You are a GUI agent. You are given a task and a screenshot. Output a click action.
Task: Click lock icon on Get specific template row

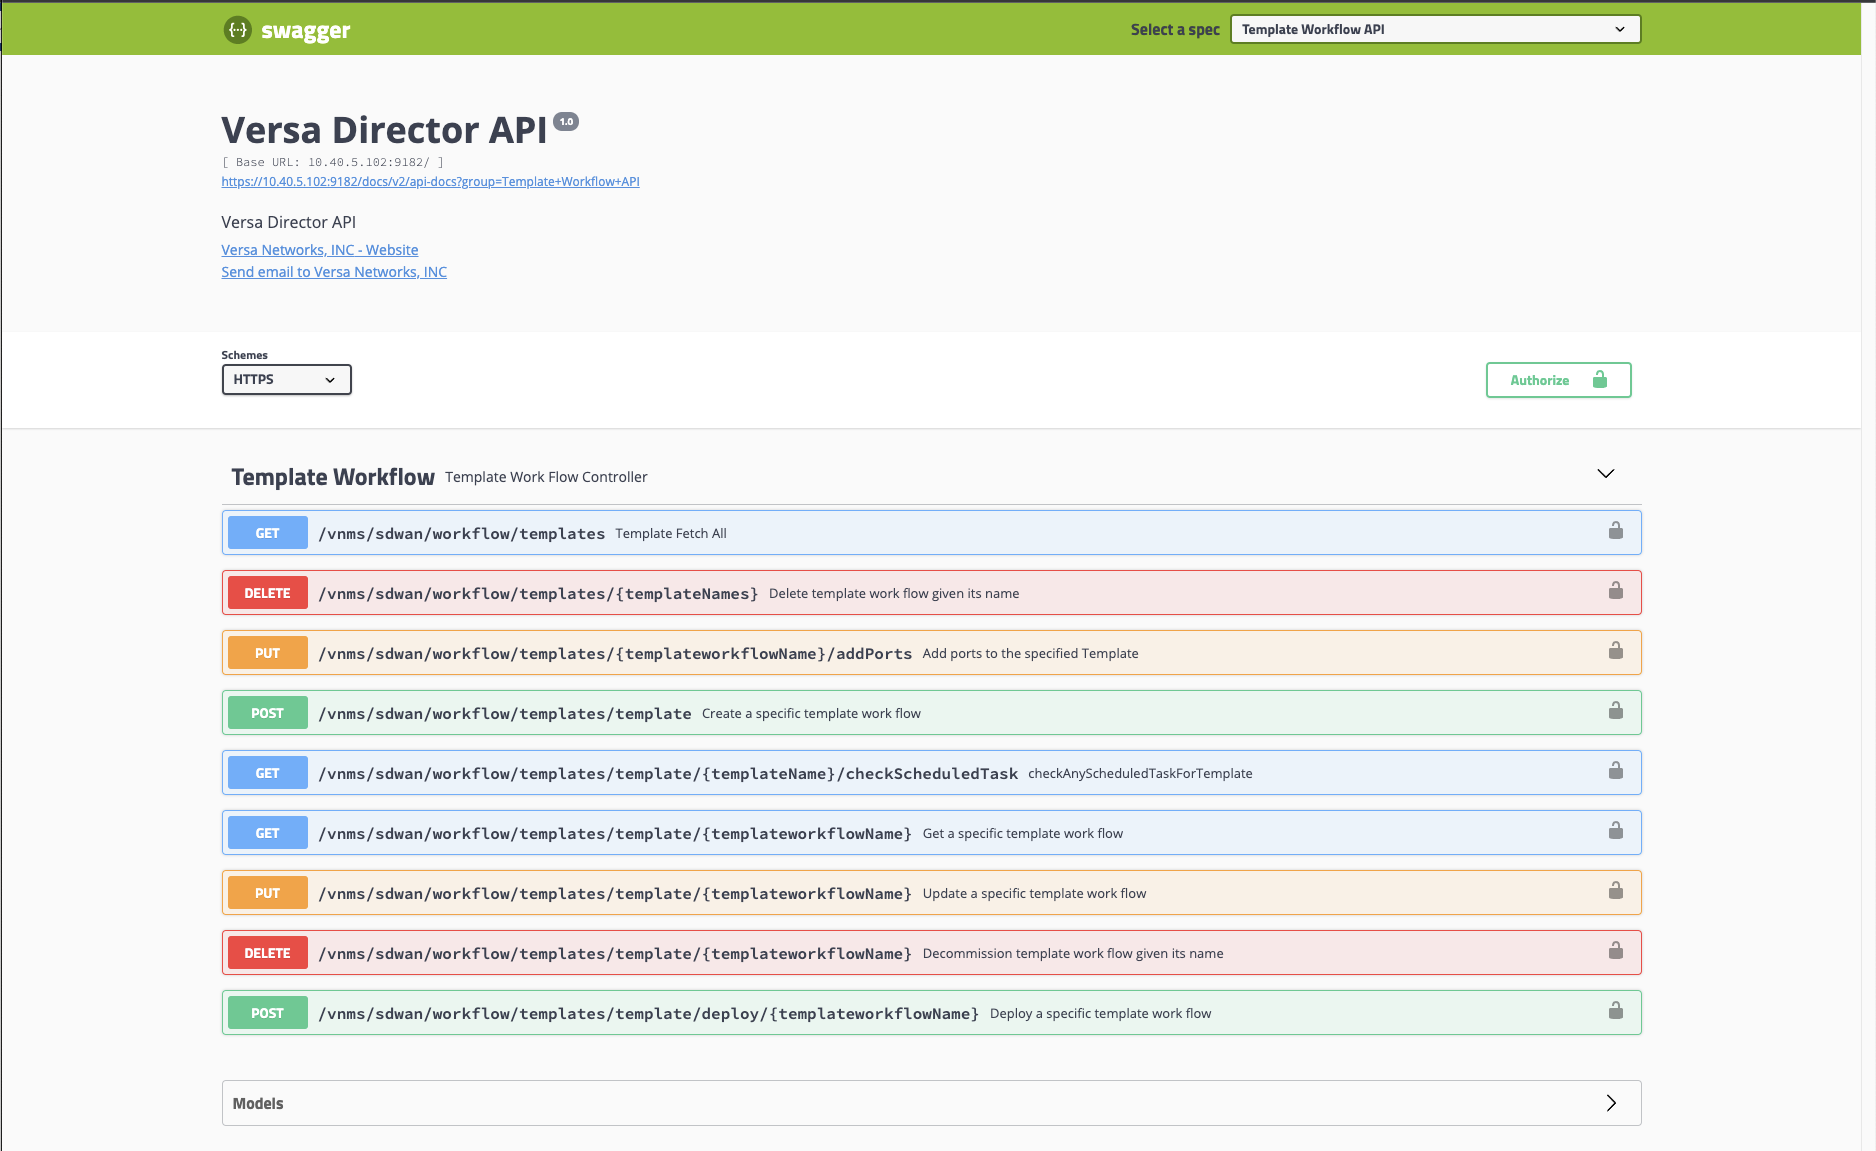1615,831
